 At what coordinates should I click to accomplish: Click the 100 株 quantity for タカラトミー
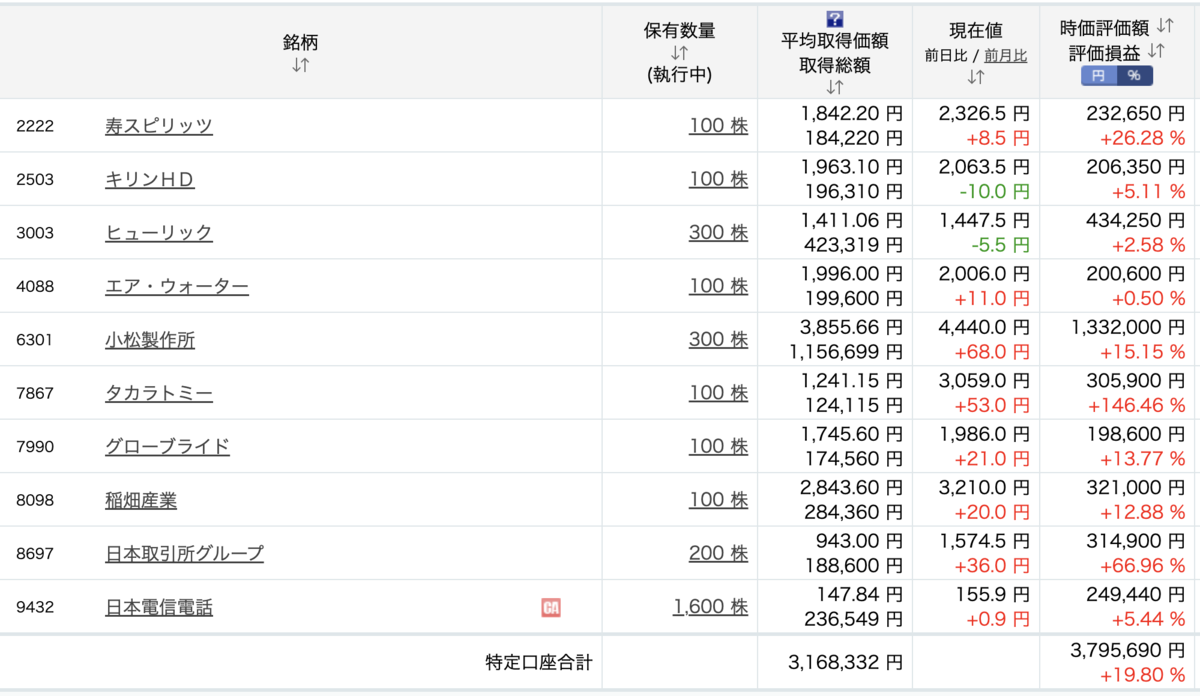click(x=718, y=393)
